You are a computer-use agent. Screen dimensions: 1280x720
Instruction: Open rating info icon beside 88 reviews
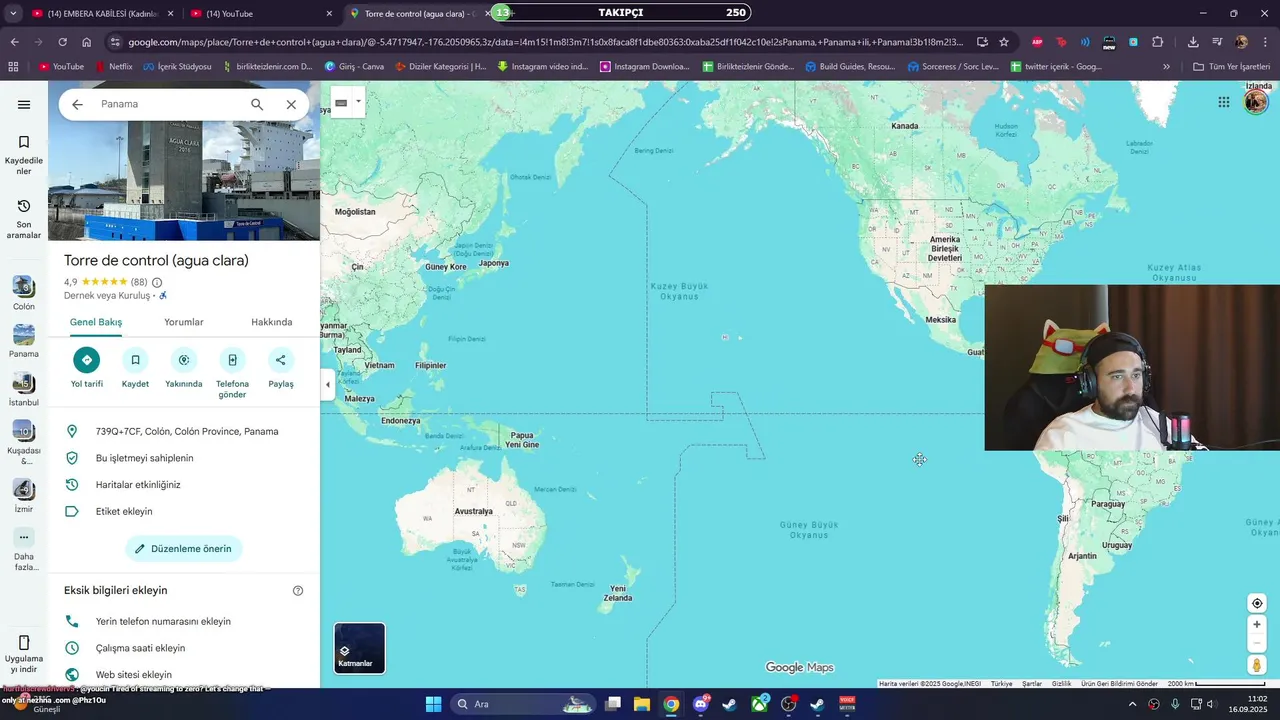[x=157, y=283]
